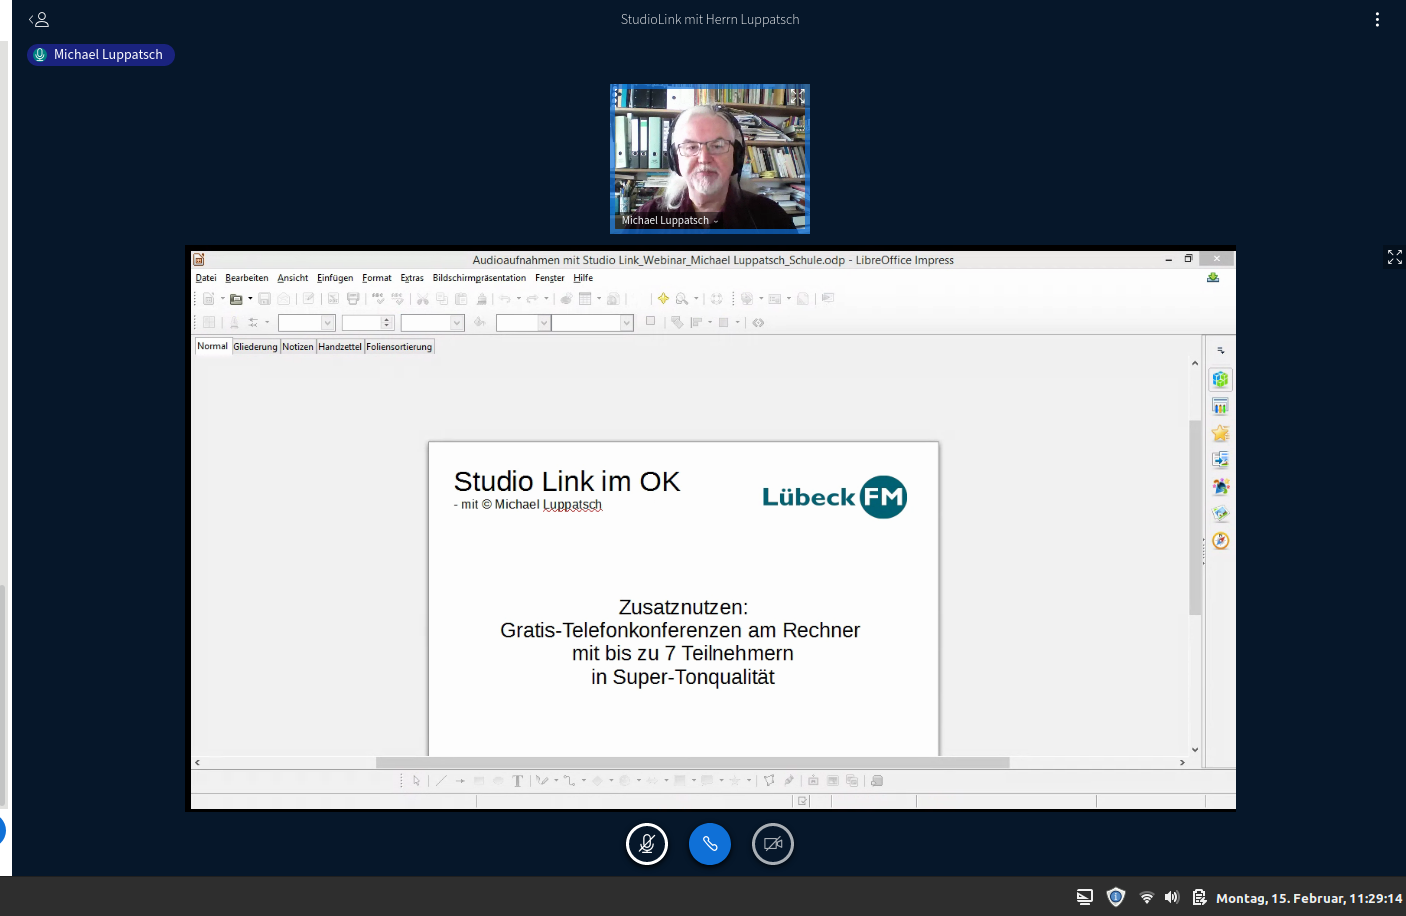Open the Datei menu

tap(206, 278)
